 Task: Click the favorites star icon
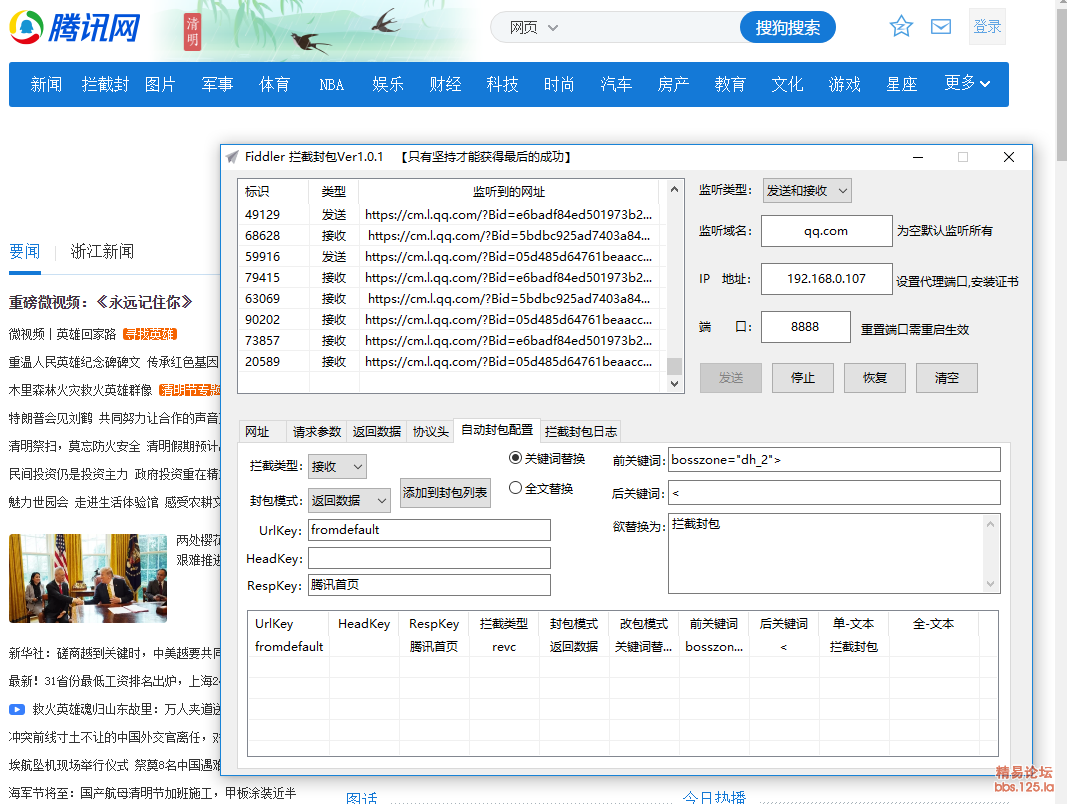coord(901,27)
